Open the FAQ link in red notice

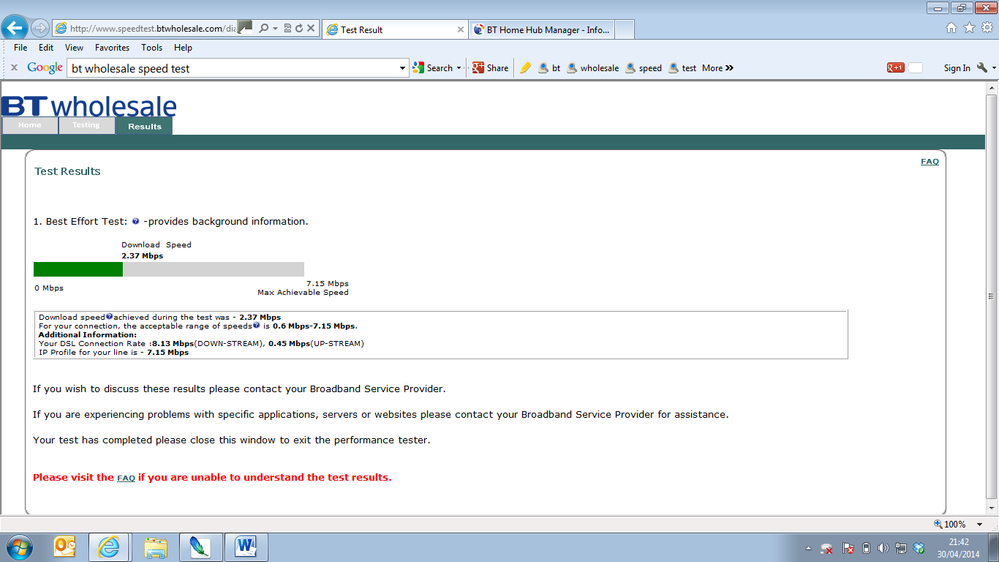tap(126, 478)
